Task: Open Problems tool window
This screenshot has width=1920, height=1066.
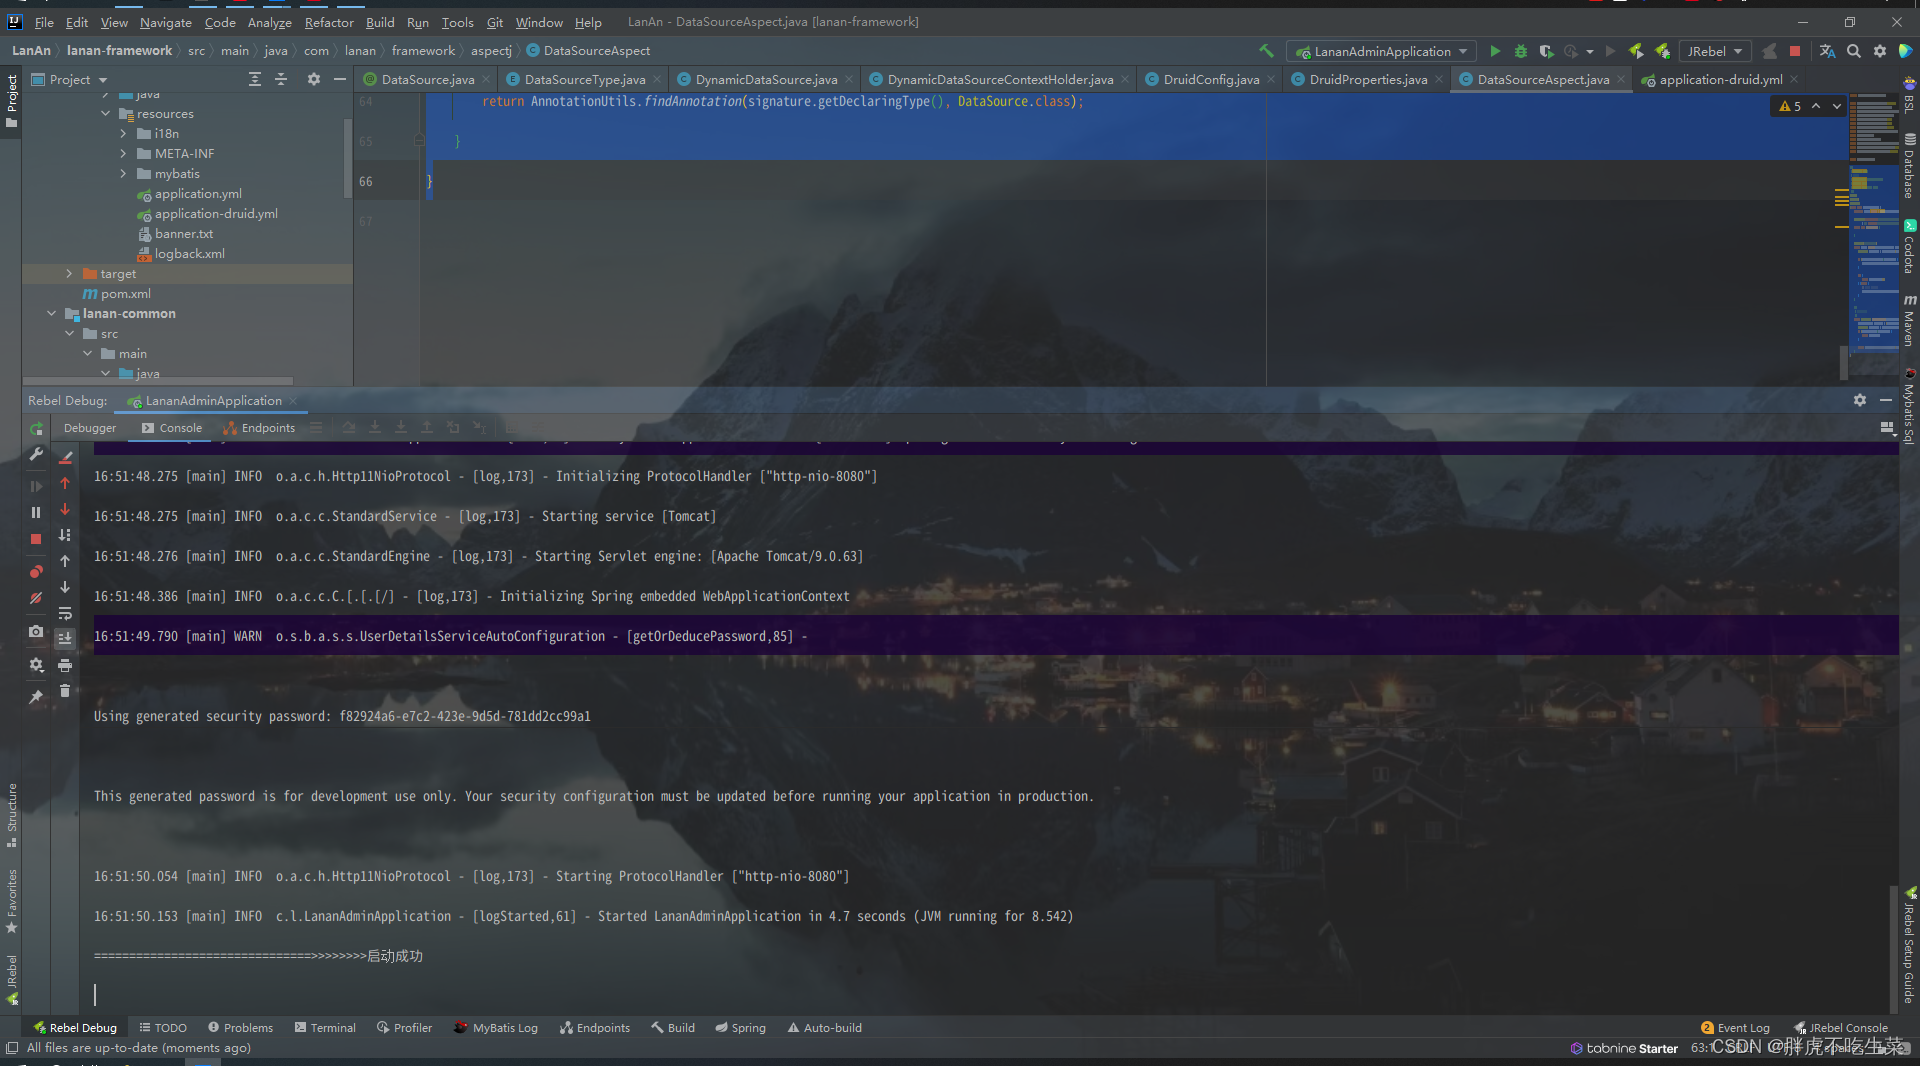Action: click(240, 1028)
